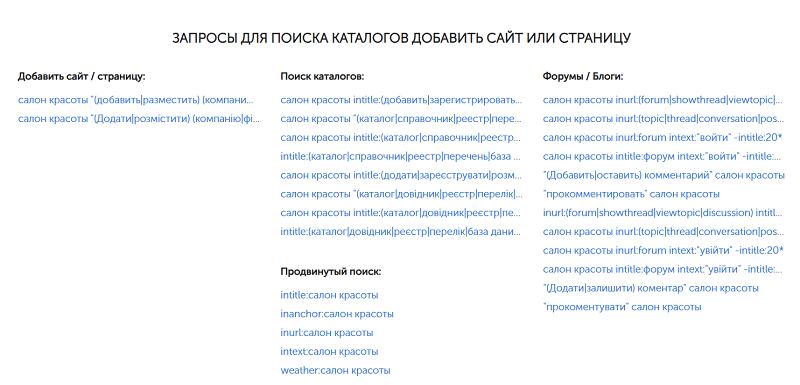Open '"(Додати|залишити) коментар" салон красоты' link
The width and height of the screenshot is (800, 385).
pyautogui.click(x=651, y=288)
